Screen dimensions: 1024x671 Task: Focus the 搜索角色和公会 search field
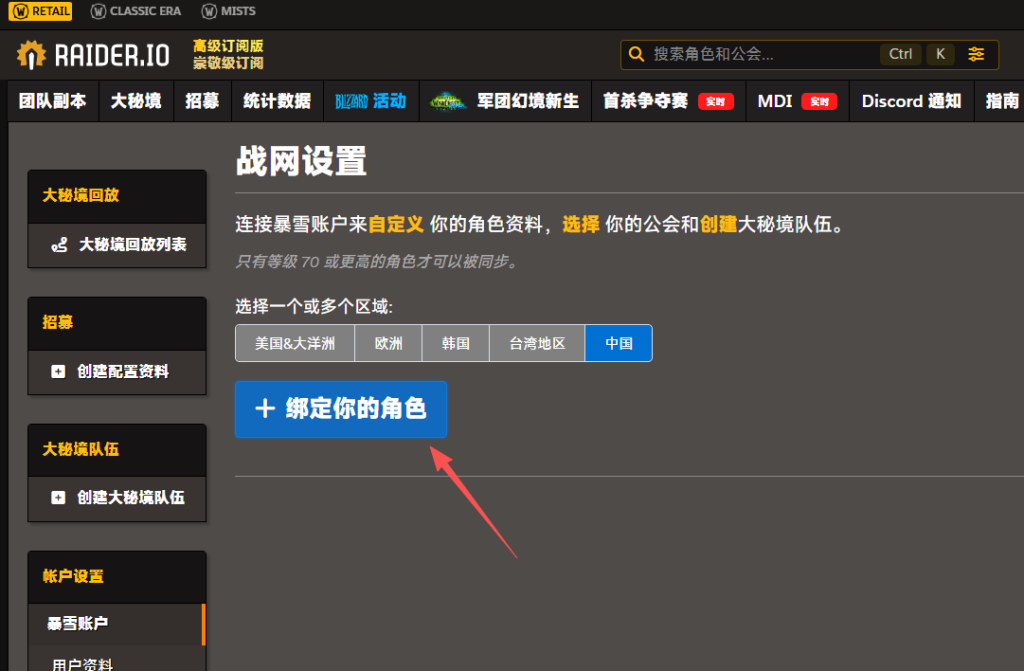pos(760,54)
